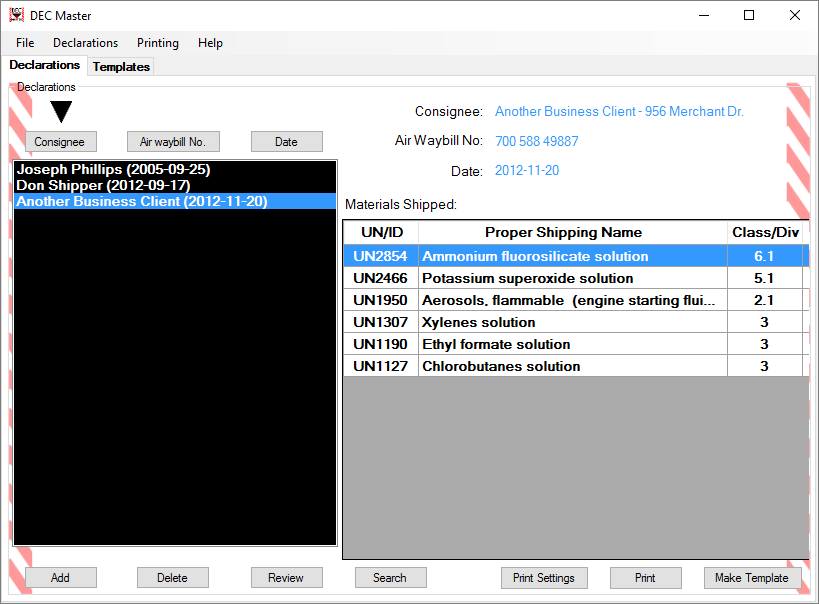Click the Proper Shipping Name column header
This screenshot has width=819, height=604.
click(x=573, y=233)
